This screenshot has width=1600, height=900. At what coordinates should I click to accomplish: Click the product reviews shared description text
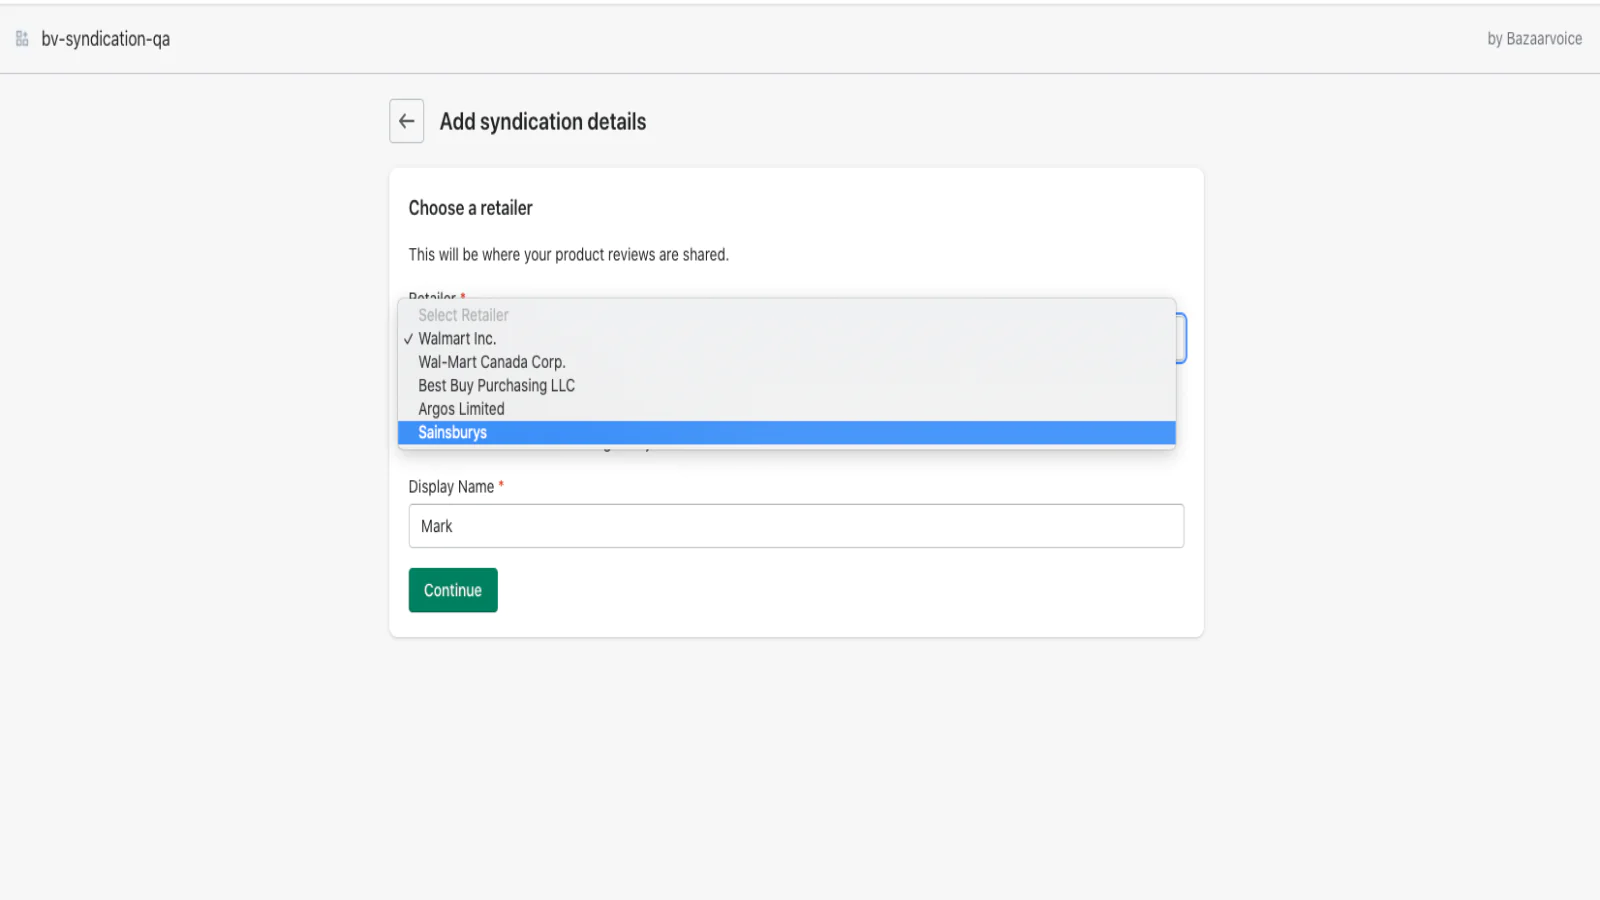click(x=568, y=255)
